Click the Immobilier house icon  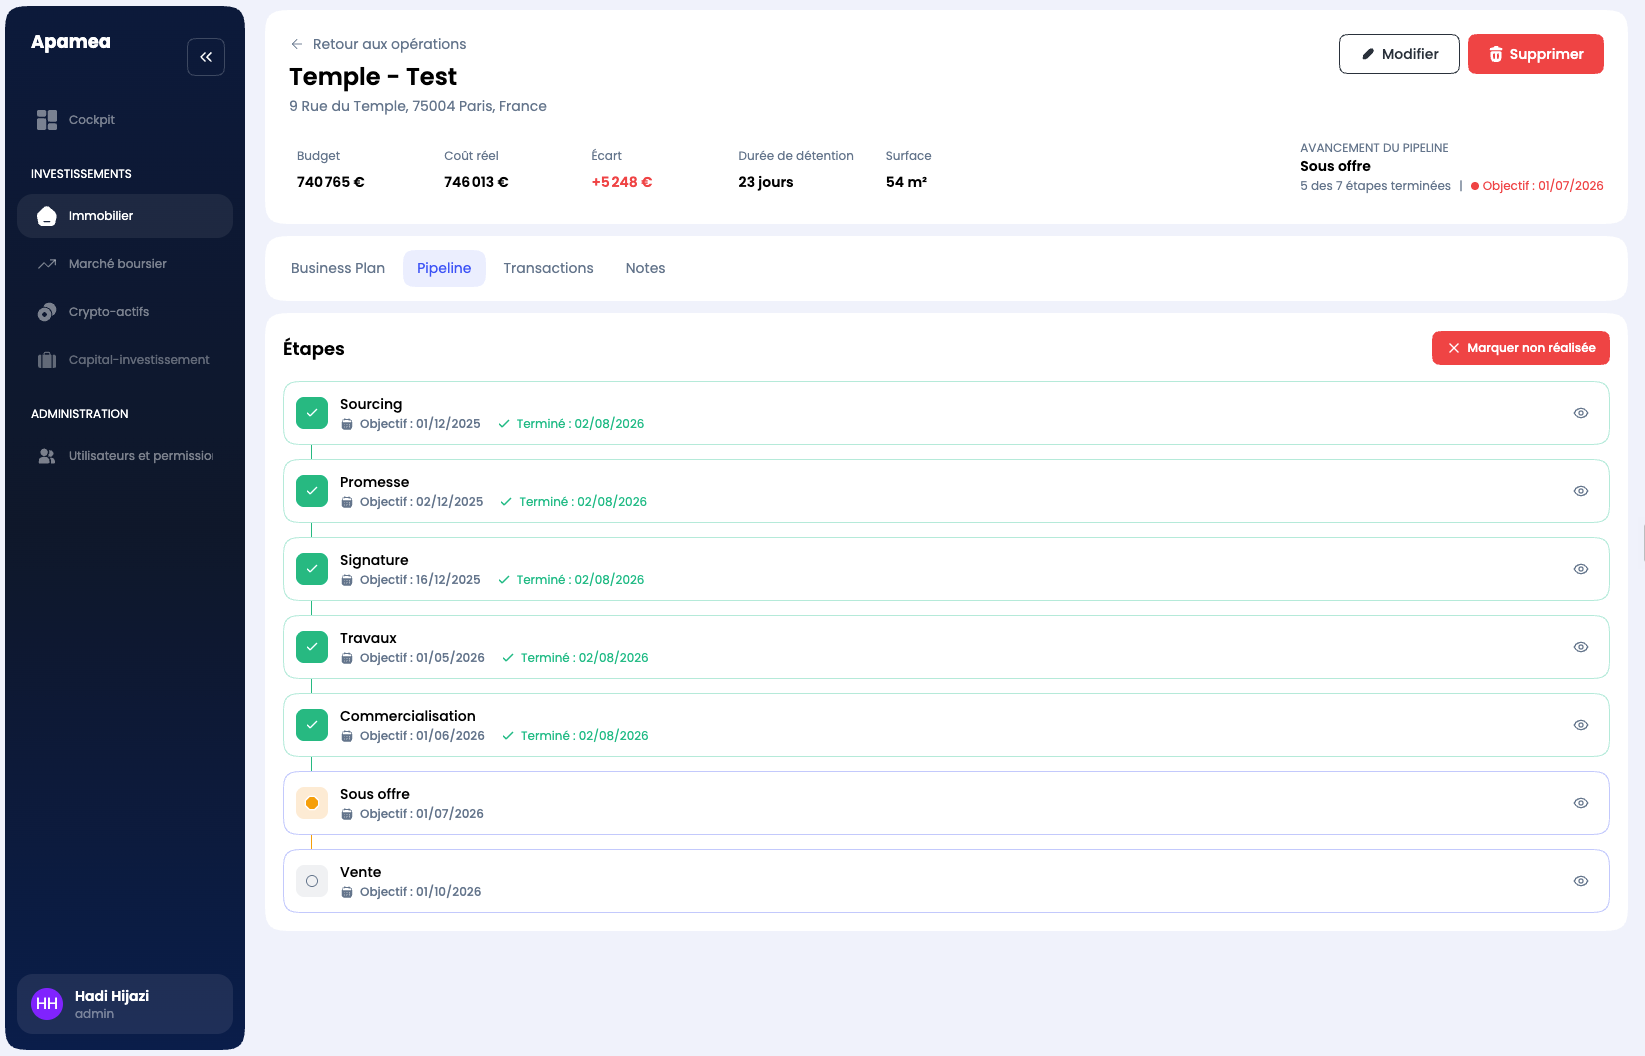(47, 216)
